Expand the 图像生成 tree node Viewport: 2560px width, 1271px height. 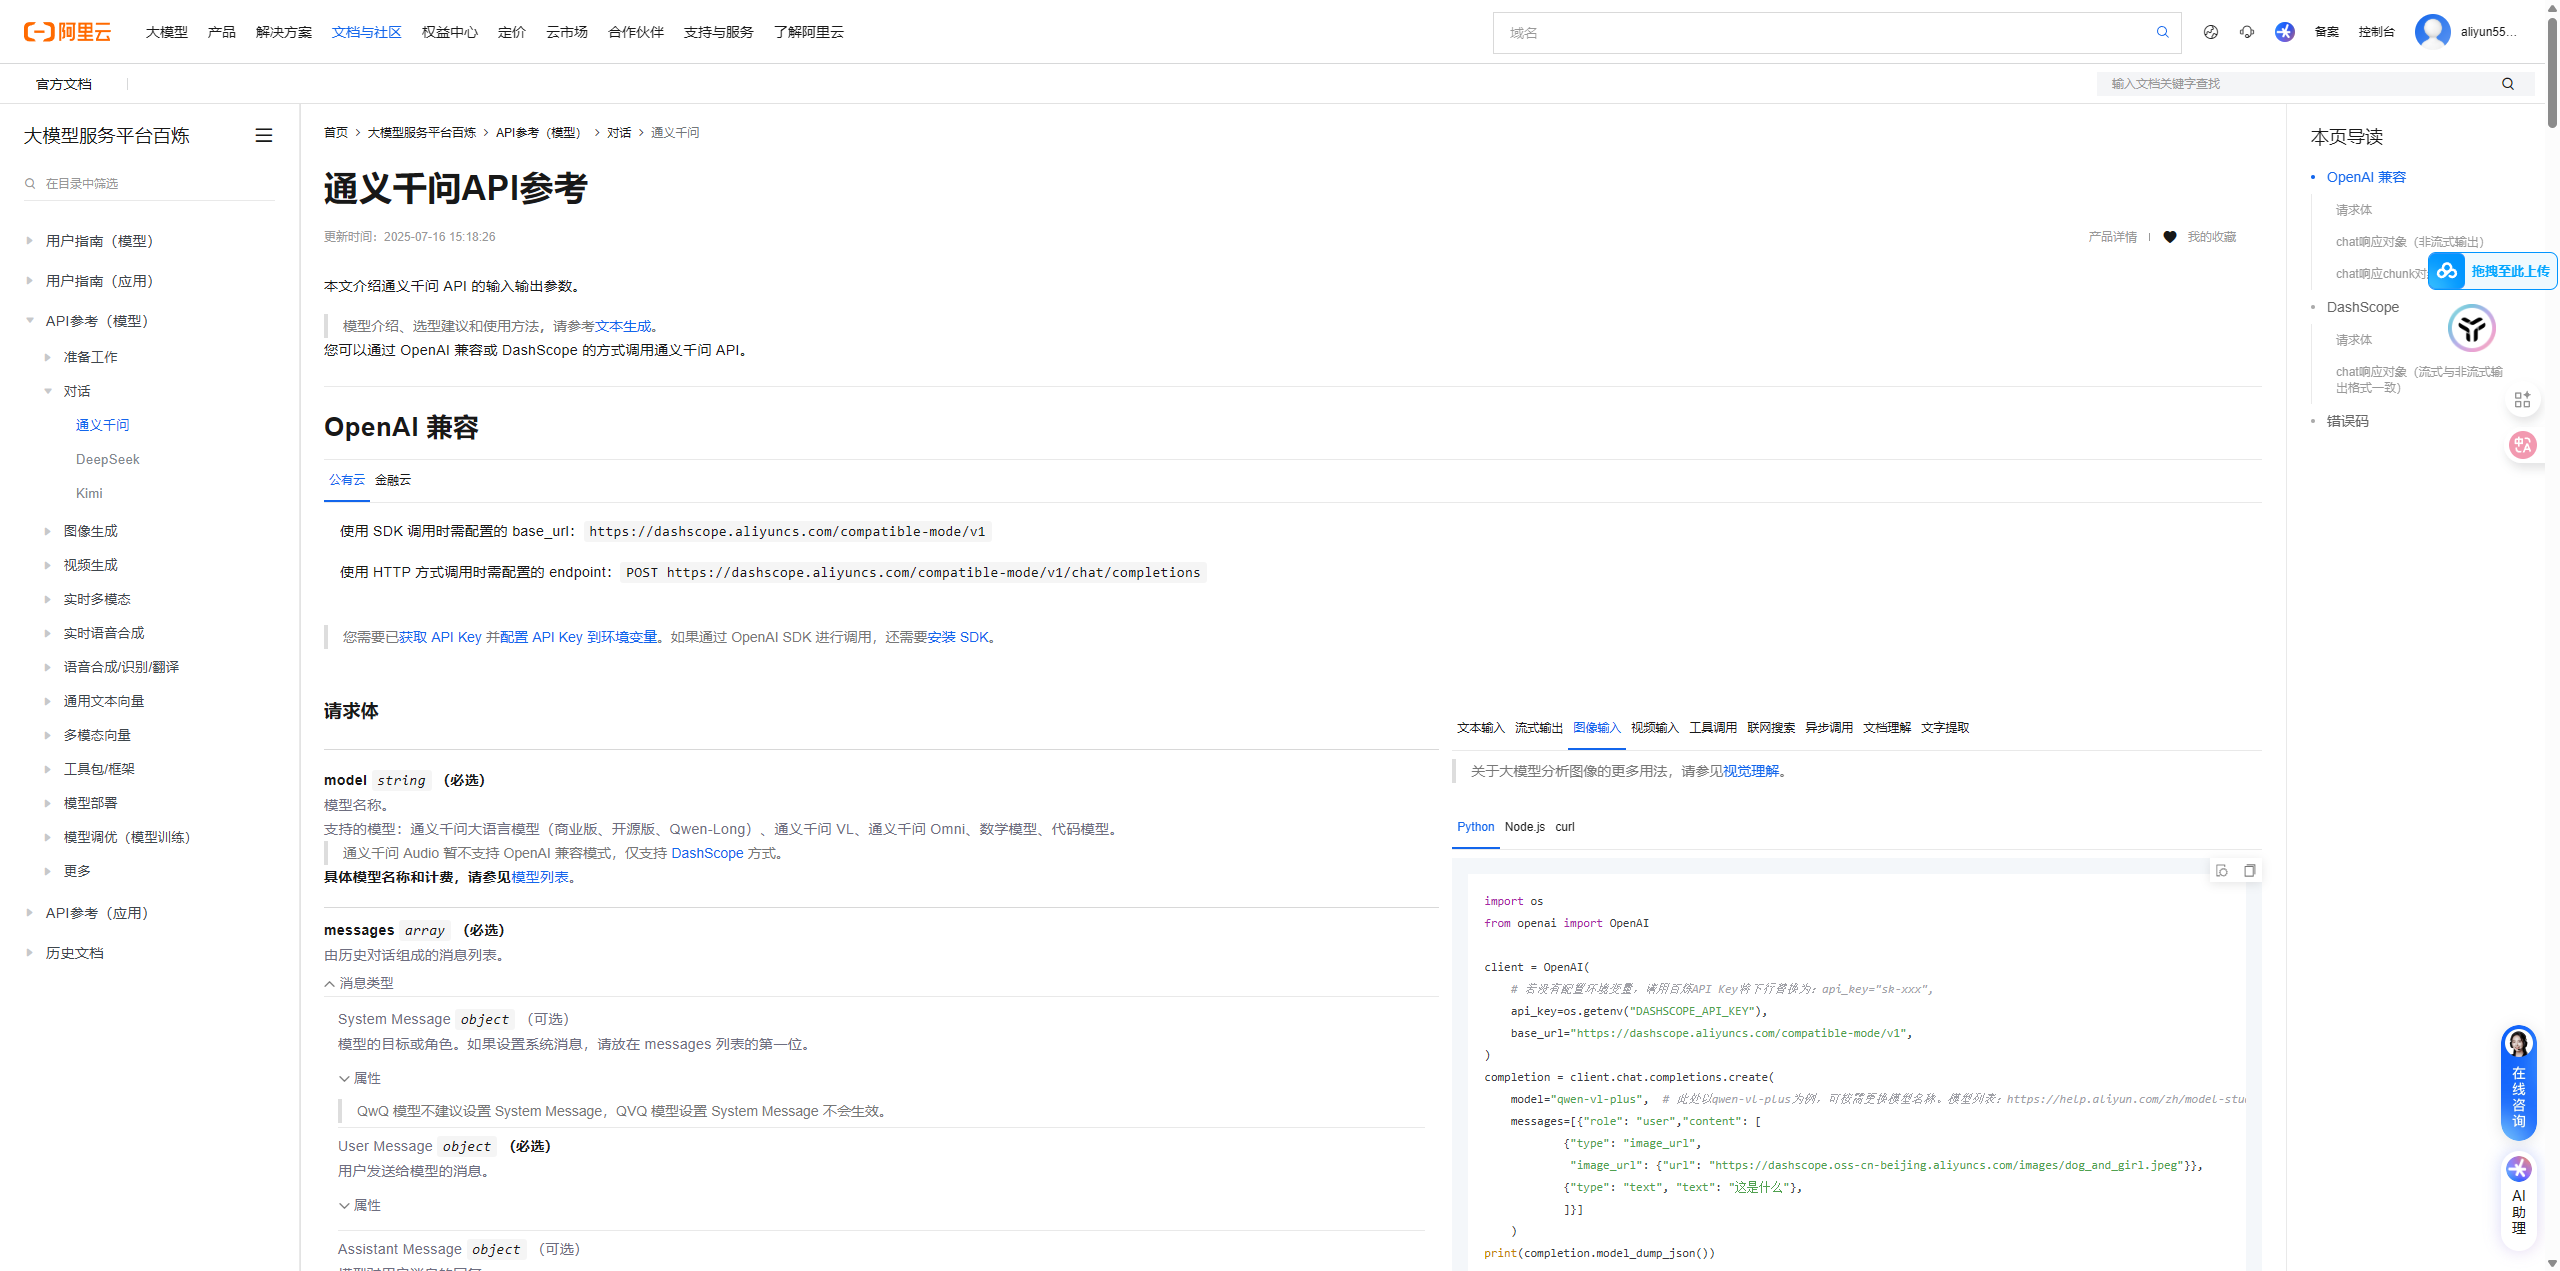coord(48,531)
